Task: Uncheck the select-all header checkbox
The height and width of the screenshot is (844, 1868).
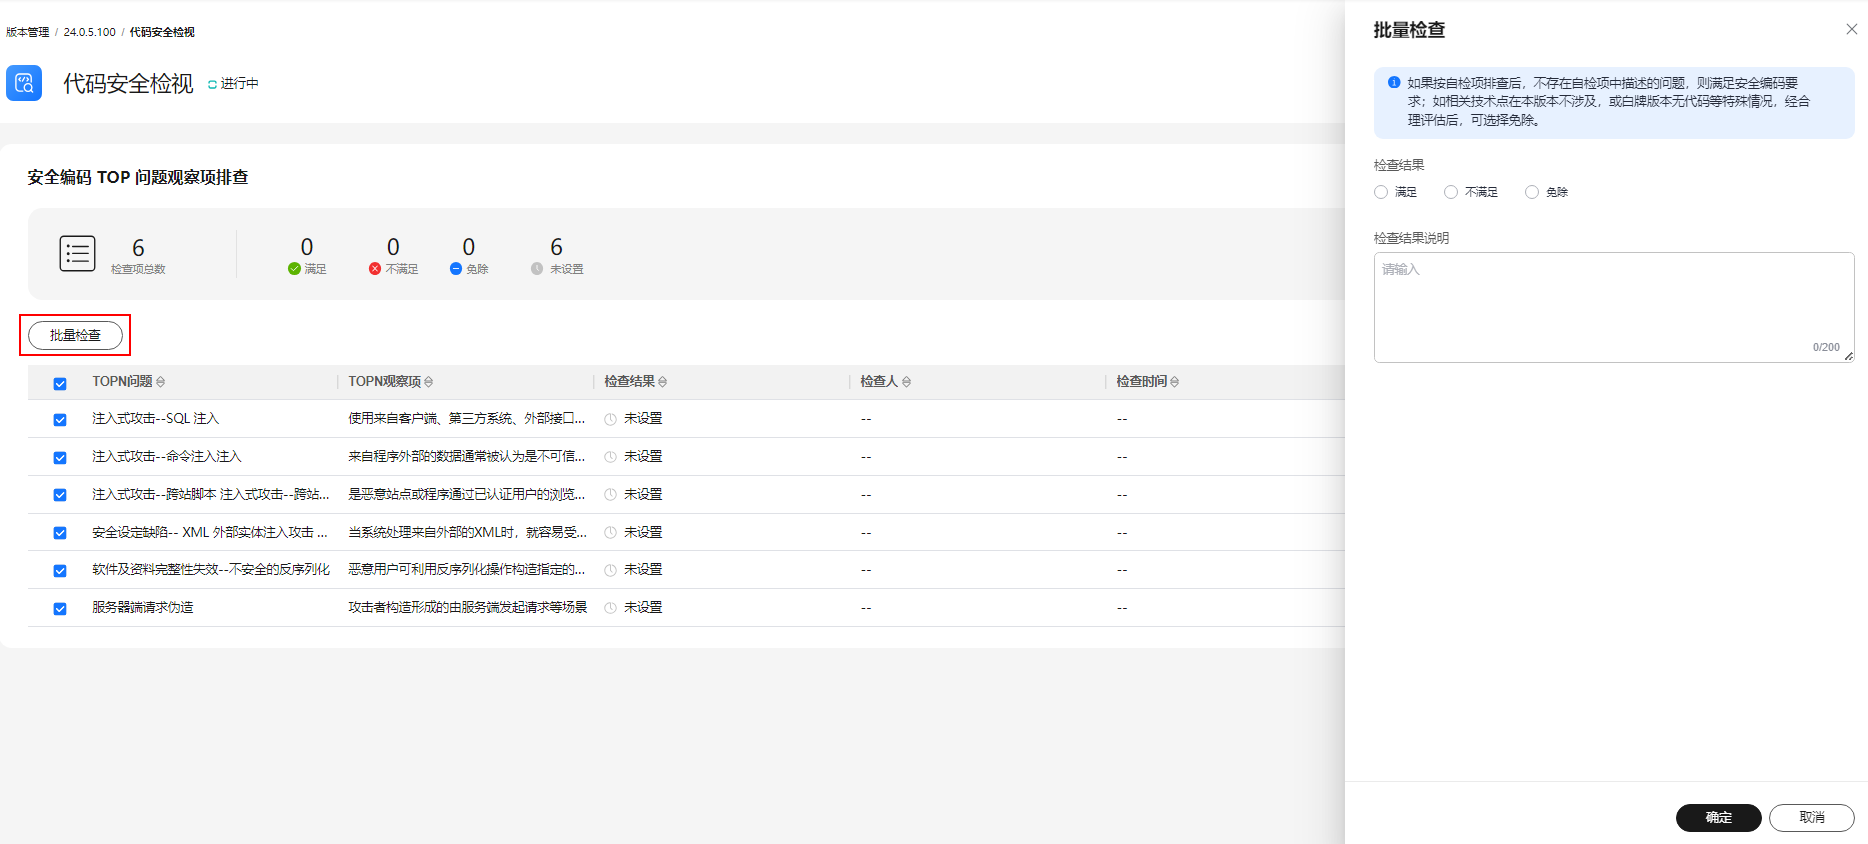Action: (60, 383)
